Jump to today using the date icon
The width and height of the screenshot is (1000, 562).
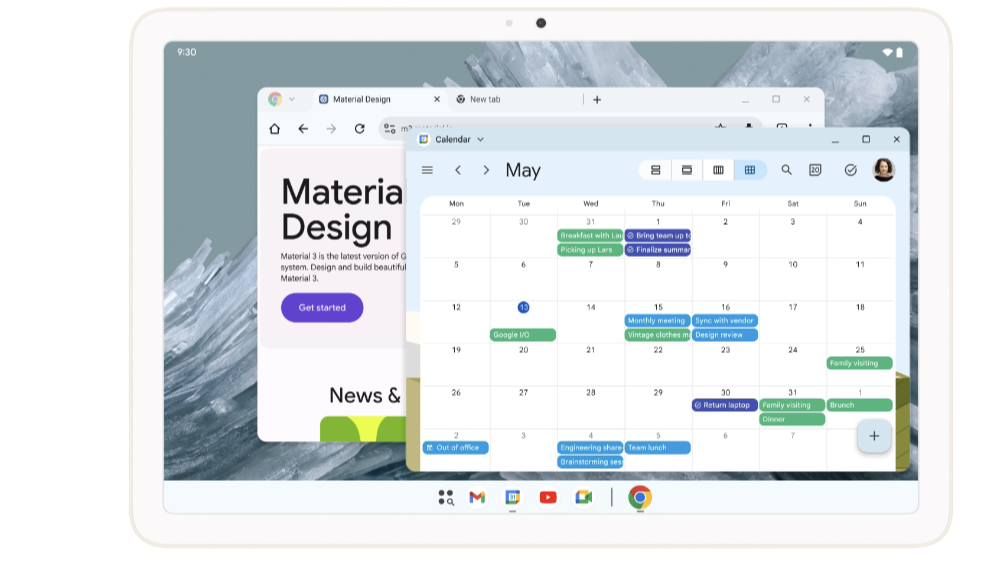click(x=815, y=170)
